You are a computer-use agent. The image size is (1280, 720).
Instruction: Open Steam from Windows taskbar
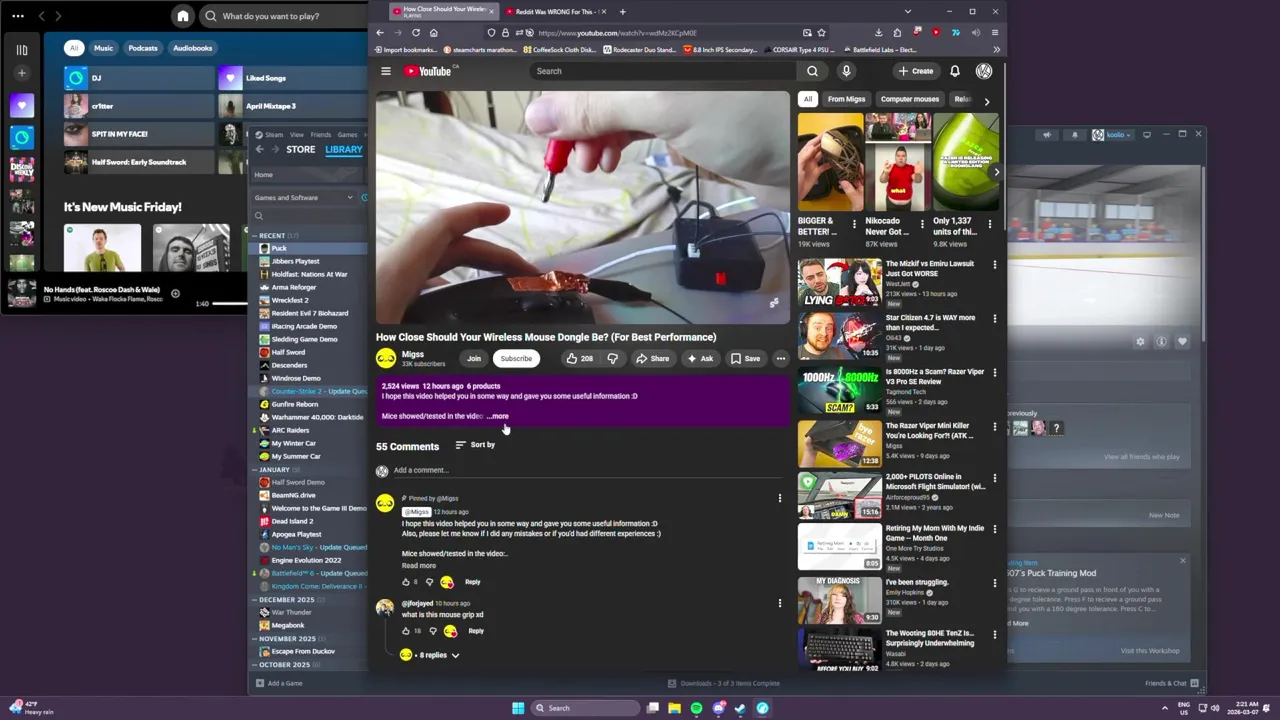pyautogui.click(x=740, y=708)
